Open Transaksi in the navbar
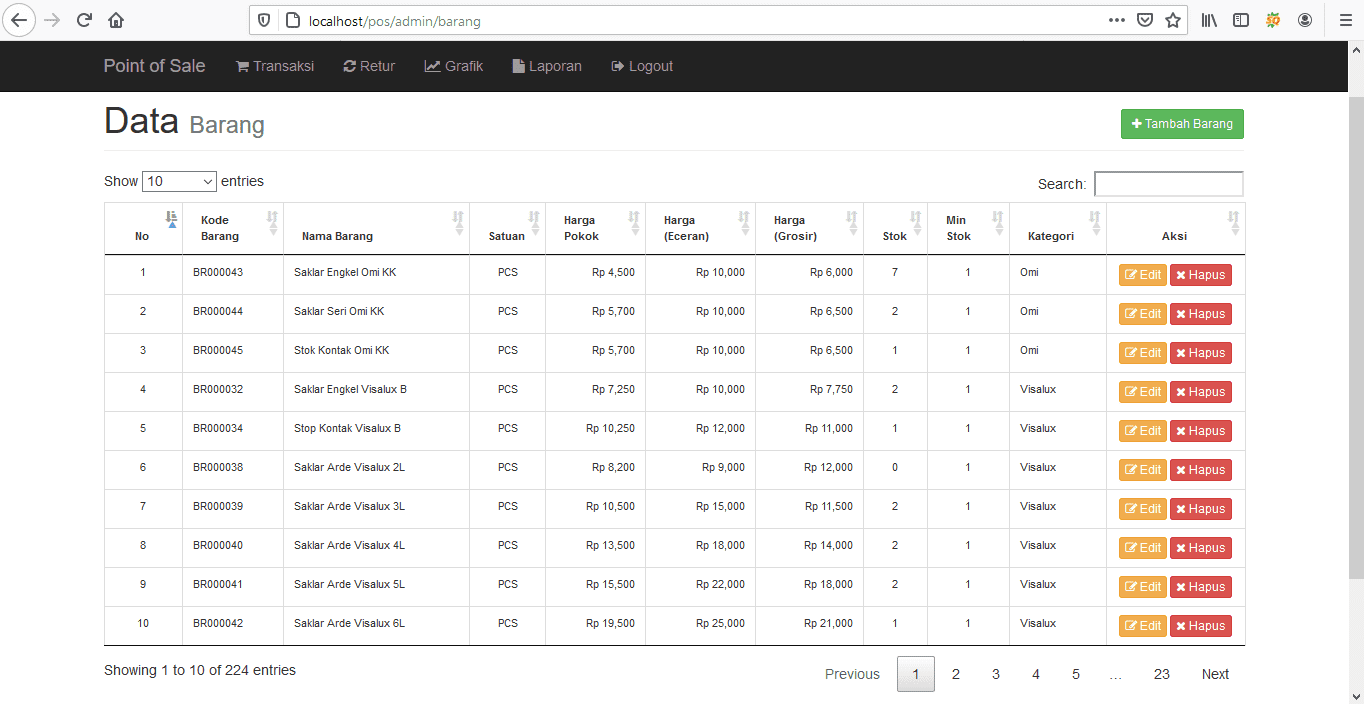The image size is (1364, 704). pos(275,66)
